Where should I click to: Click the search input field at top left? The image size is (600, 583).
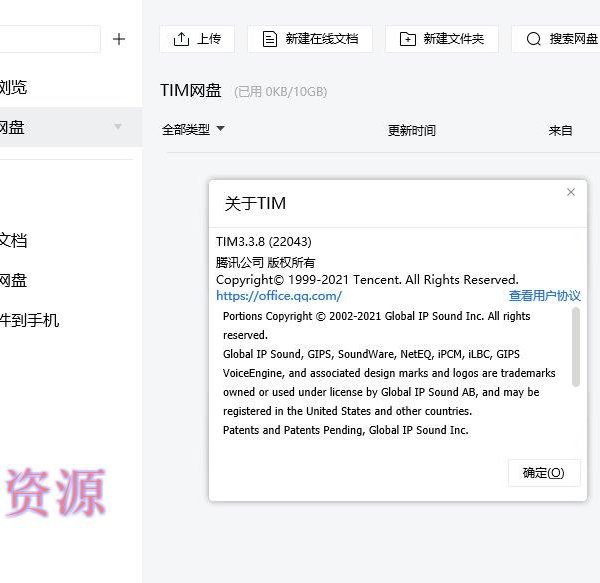click(50, 39)
